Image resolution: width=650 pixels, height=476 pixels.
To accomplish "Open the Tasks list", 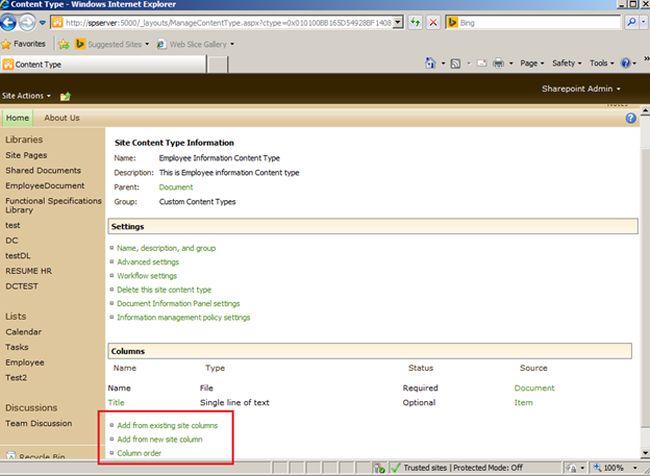I will pyautogui.click(x=17, y=347).
